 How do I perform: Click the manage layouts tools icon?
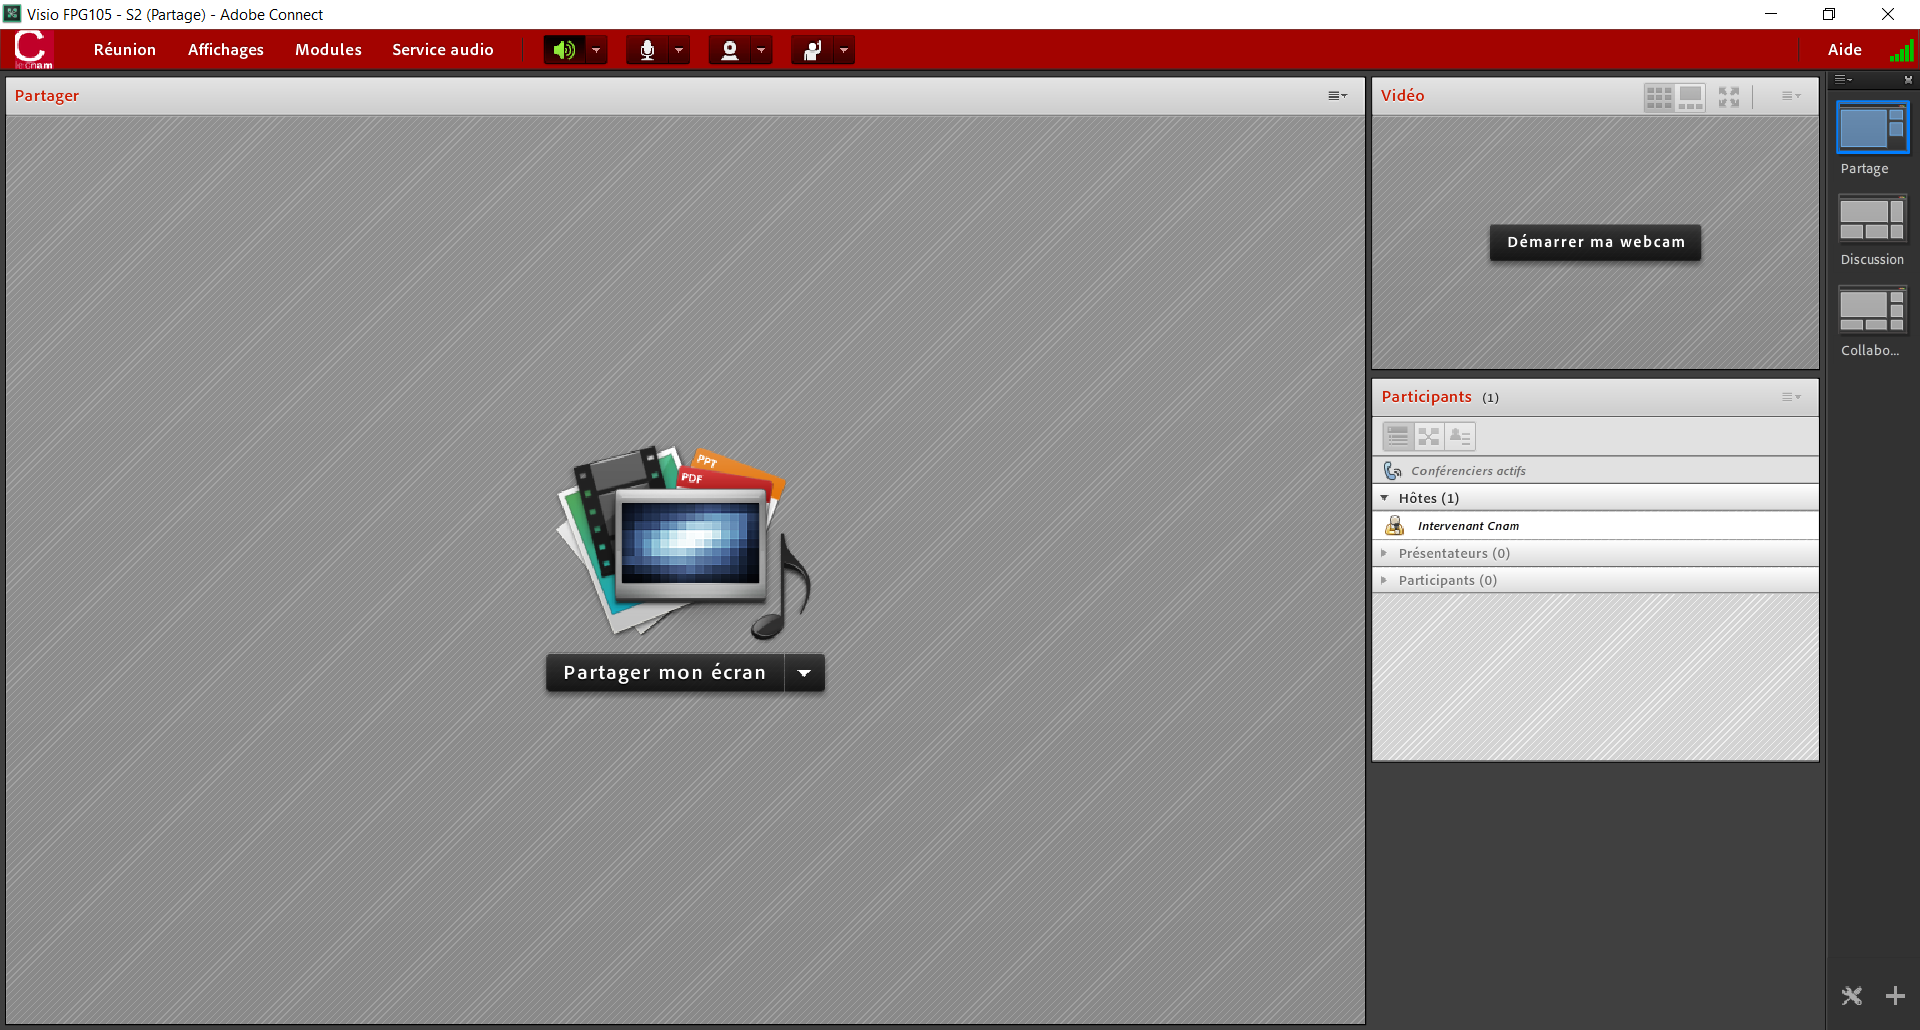(x=1852, y=996)
